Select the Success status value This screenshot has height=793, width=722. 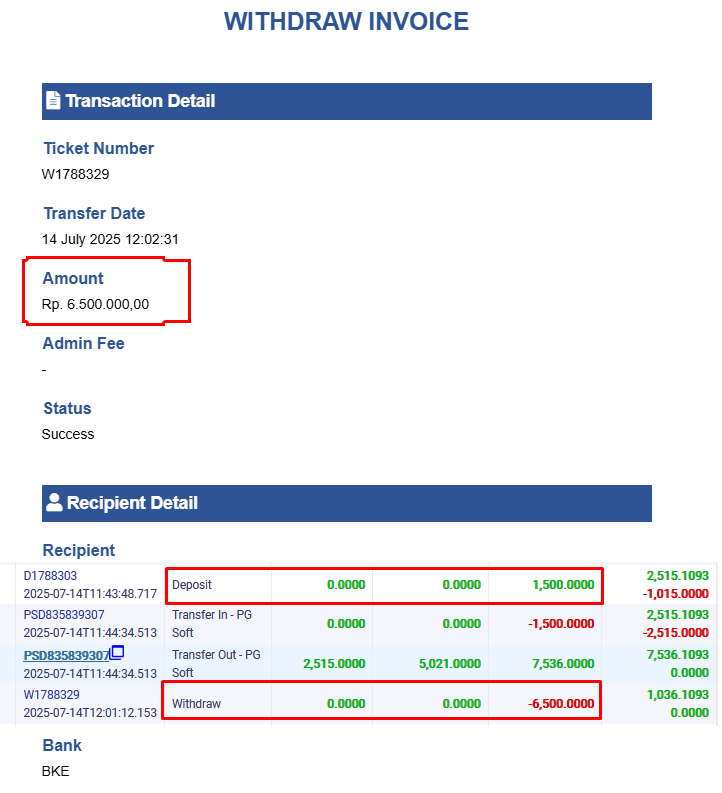pyautogui.click(x=68, y=434)
